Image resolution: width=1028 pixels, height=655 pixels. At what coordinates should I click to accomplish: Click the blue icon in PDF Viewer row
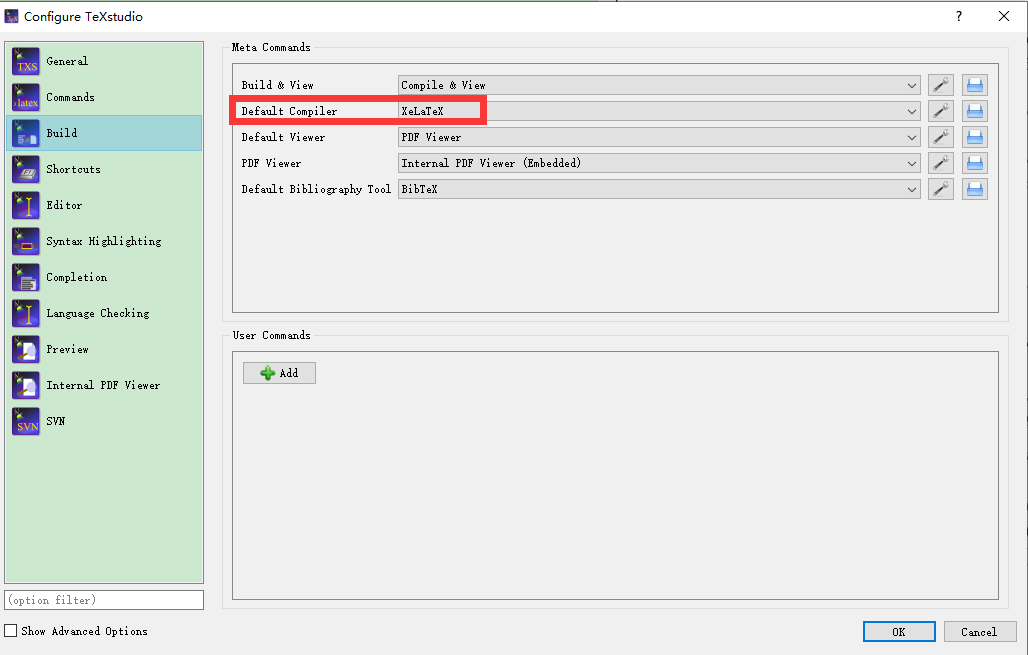pos(975,163)
